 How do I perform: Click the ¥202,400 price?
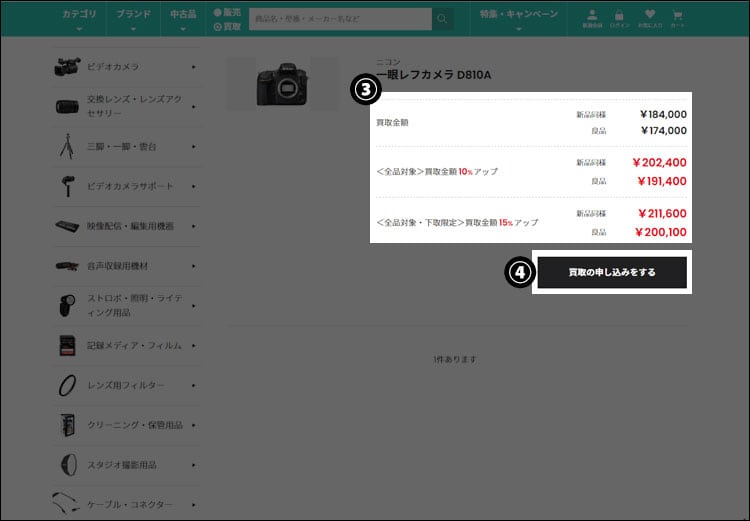tap(659, 163)
